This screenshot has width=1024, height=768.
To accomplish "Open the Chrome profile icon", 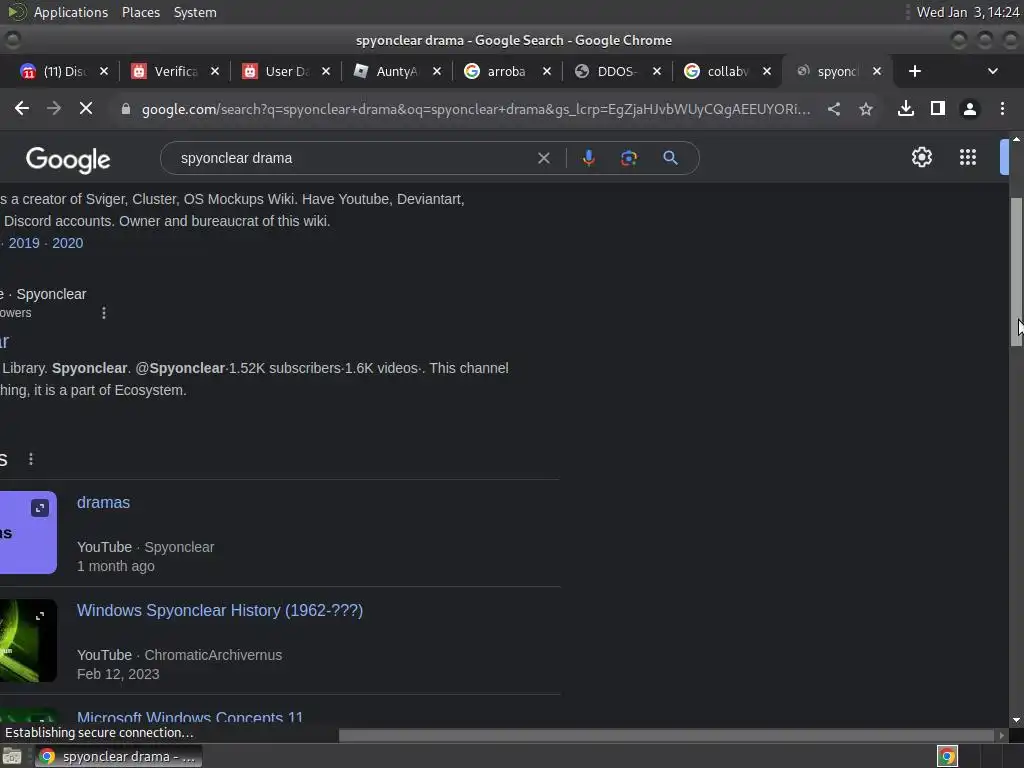I will 970,108.
